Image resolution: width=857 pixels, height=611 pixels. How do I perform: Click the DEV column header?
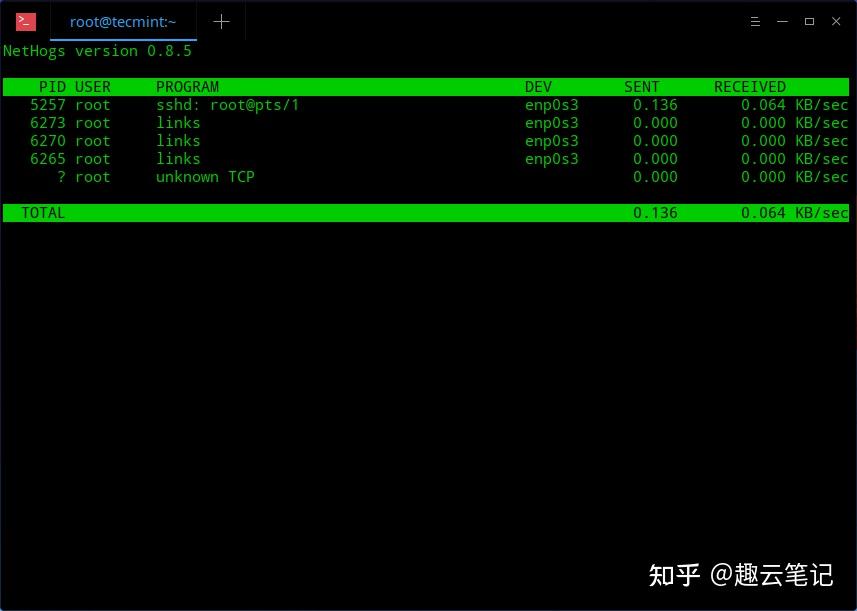(538, 86)
